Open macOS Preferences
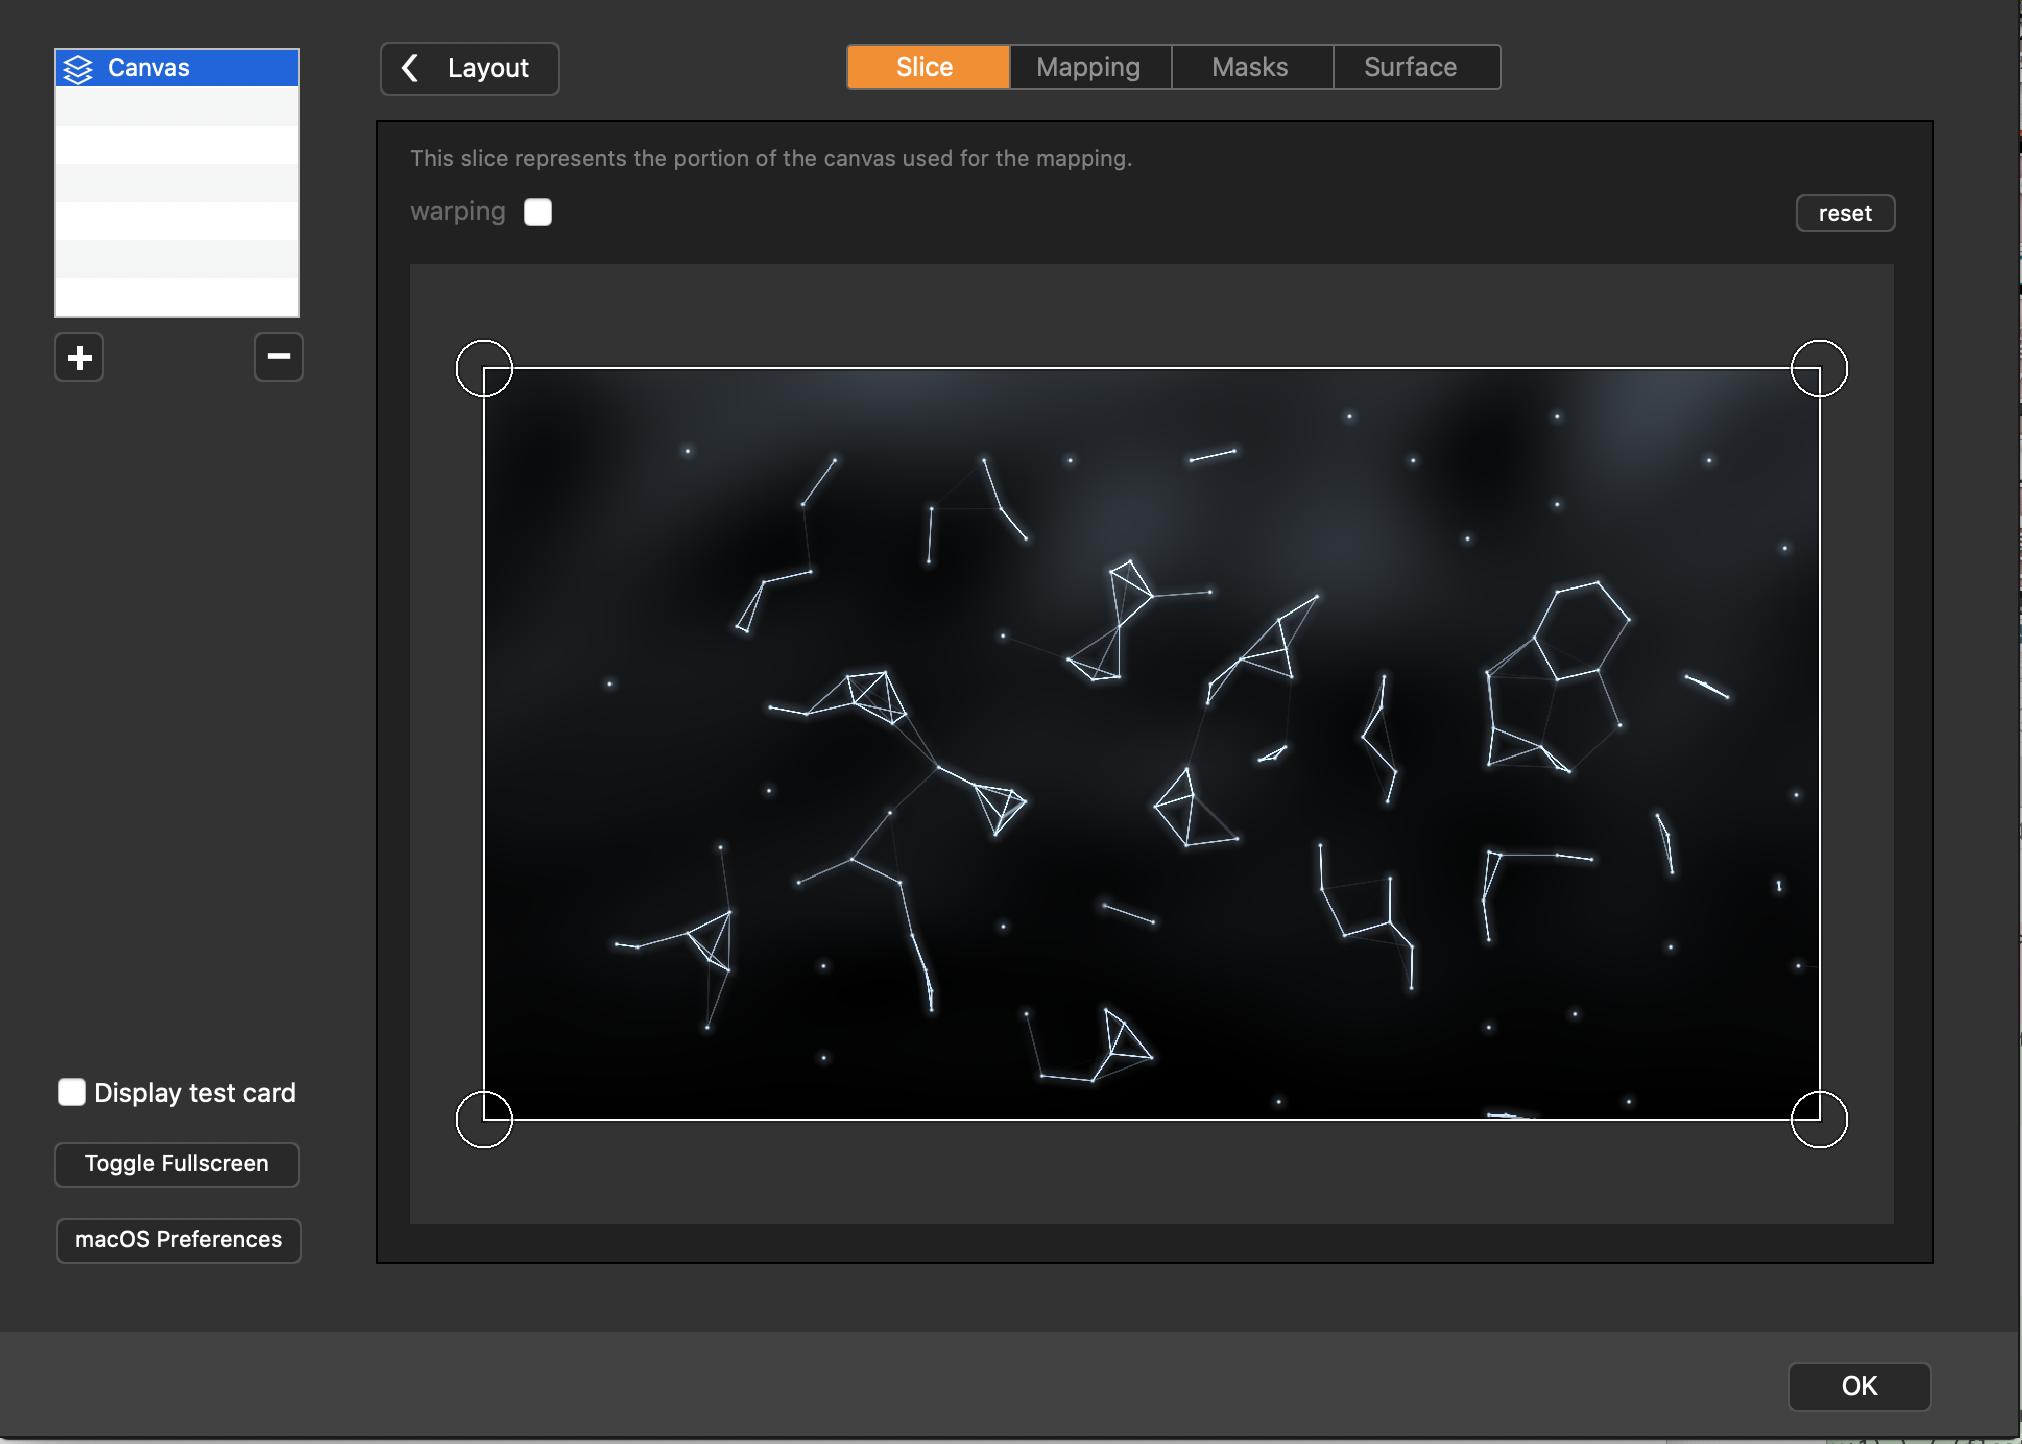Viewport: 2022px width, 1444px height. coord(178,1240)
